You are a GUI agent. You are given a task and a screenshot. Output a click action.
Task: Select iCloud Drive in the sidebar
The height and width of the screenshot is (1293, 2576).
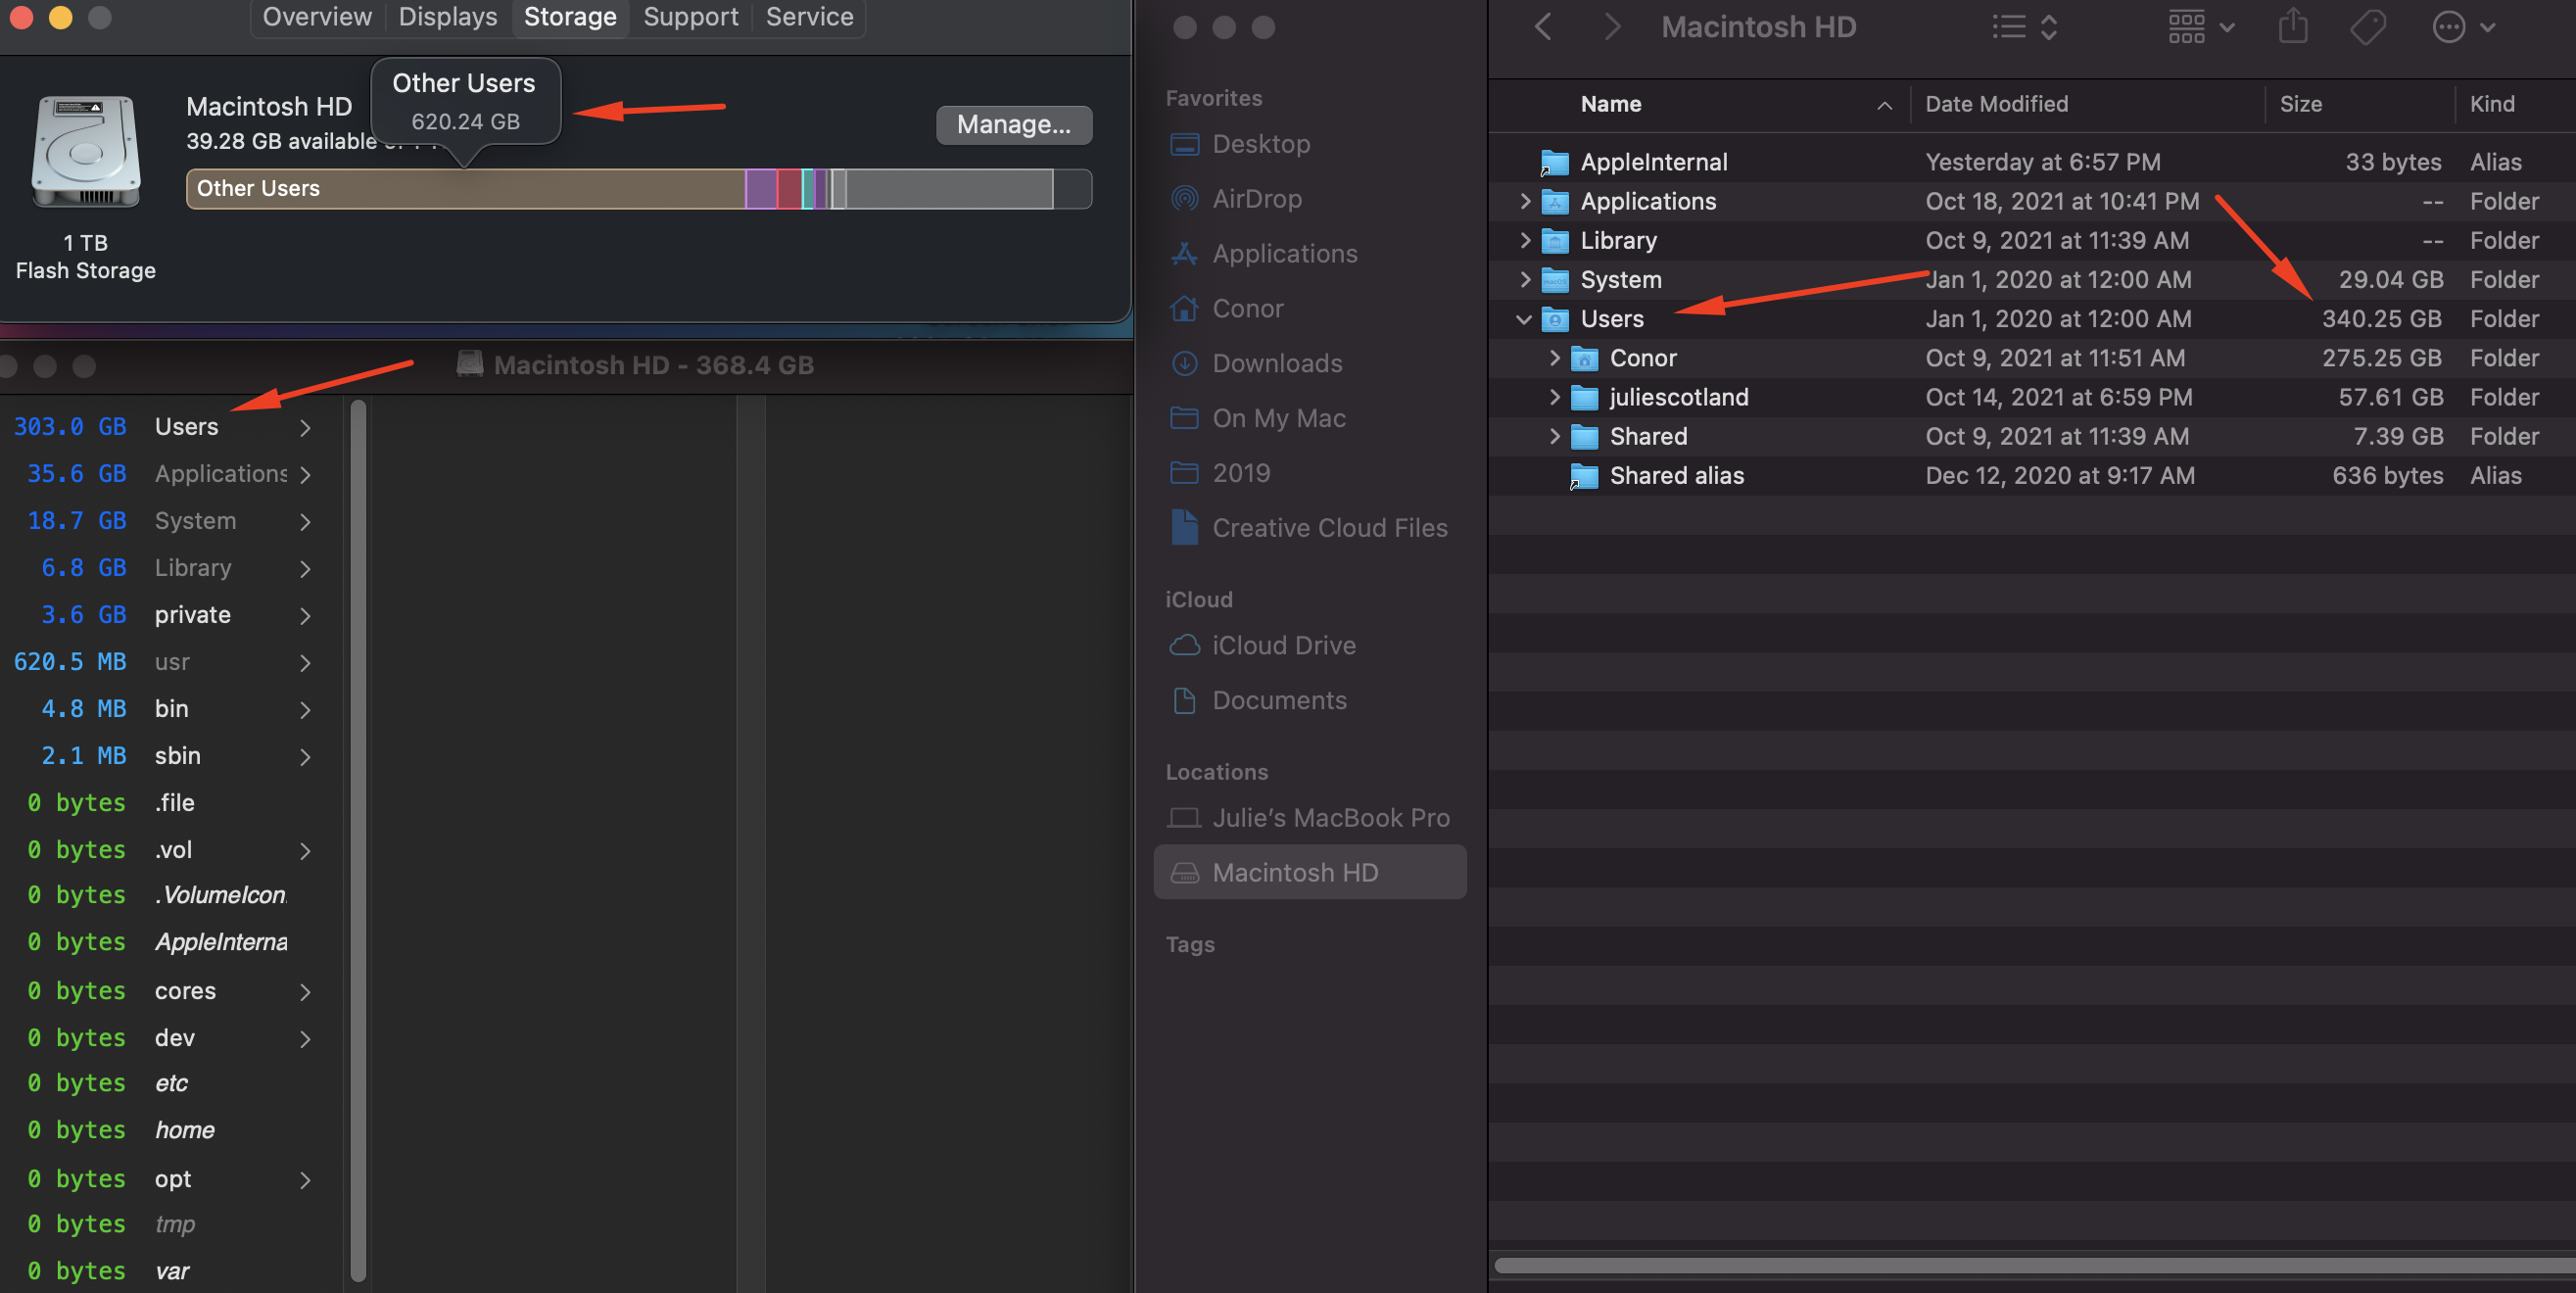(1283, 645)
